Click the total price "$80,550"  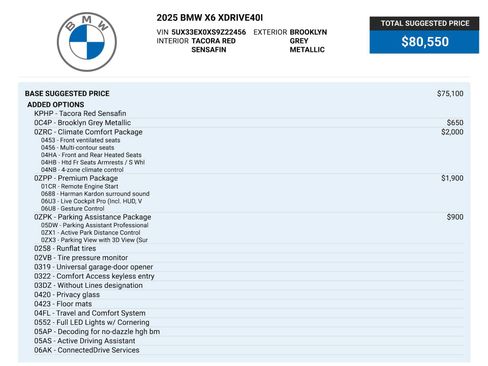point(424,42)
